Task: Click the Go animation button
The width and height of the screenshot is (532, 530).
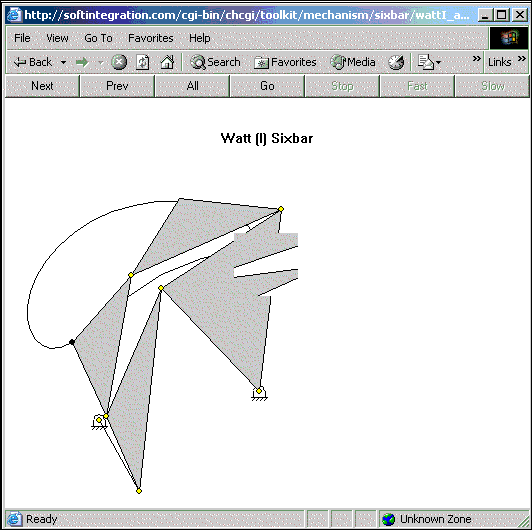Action: tap(267, 86)
